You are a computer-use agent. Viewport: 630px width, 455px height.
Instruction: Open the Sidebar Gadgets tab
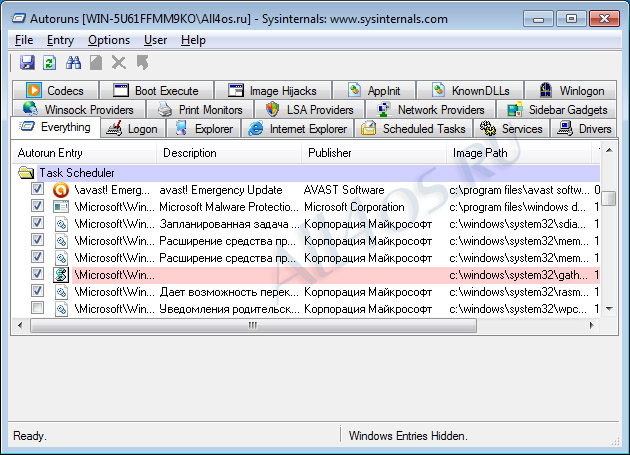click(x=557, y=109)
